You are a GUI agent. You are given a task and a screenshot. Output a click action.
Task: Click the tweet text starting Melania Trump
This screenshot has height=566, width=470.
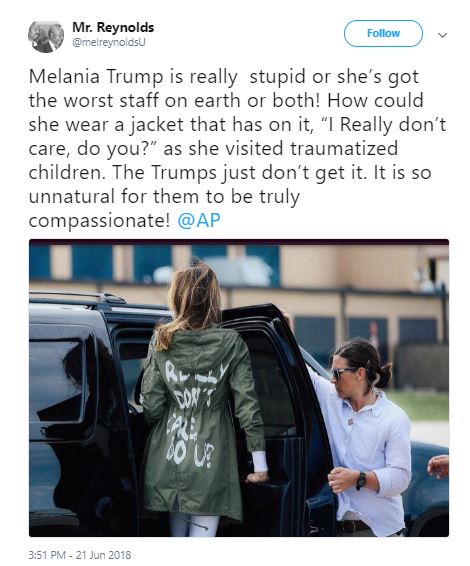click(237, 148)
